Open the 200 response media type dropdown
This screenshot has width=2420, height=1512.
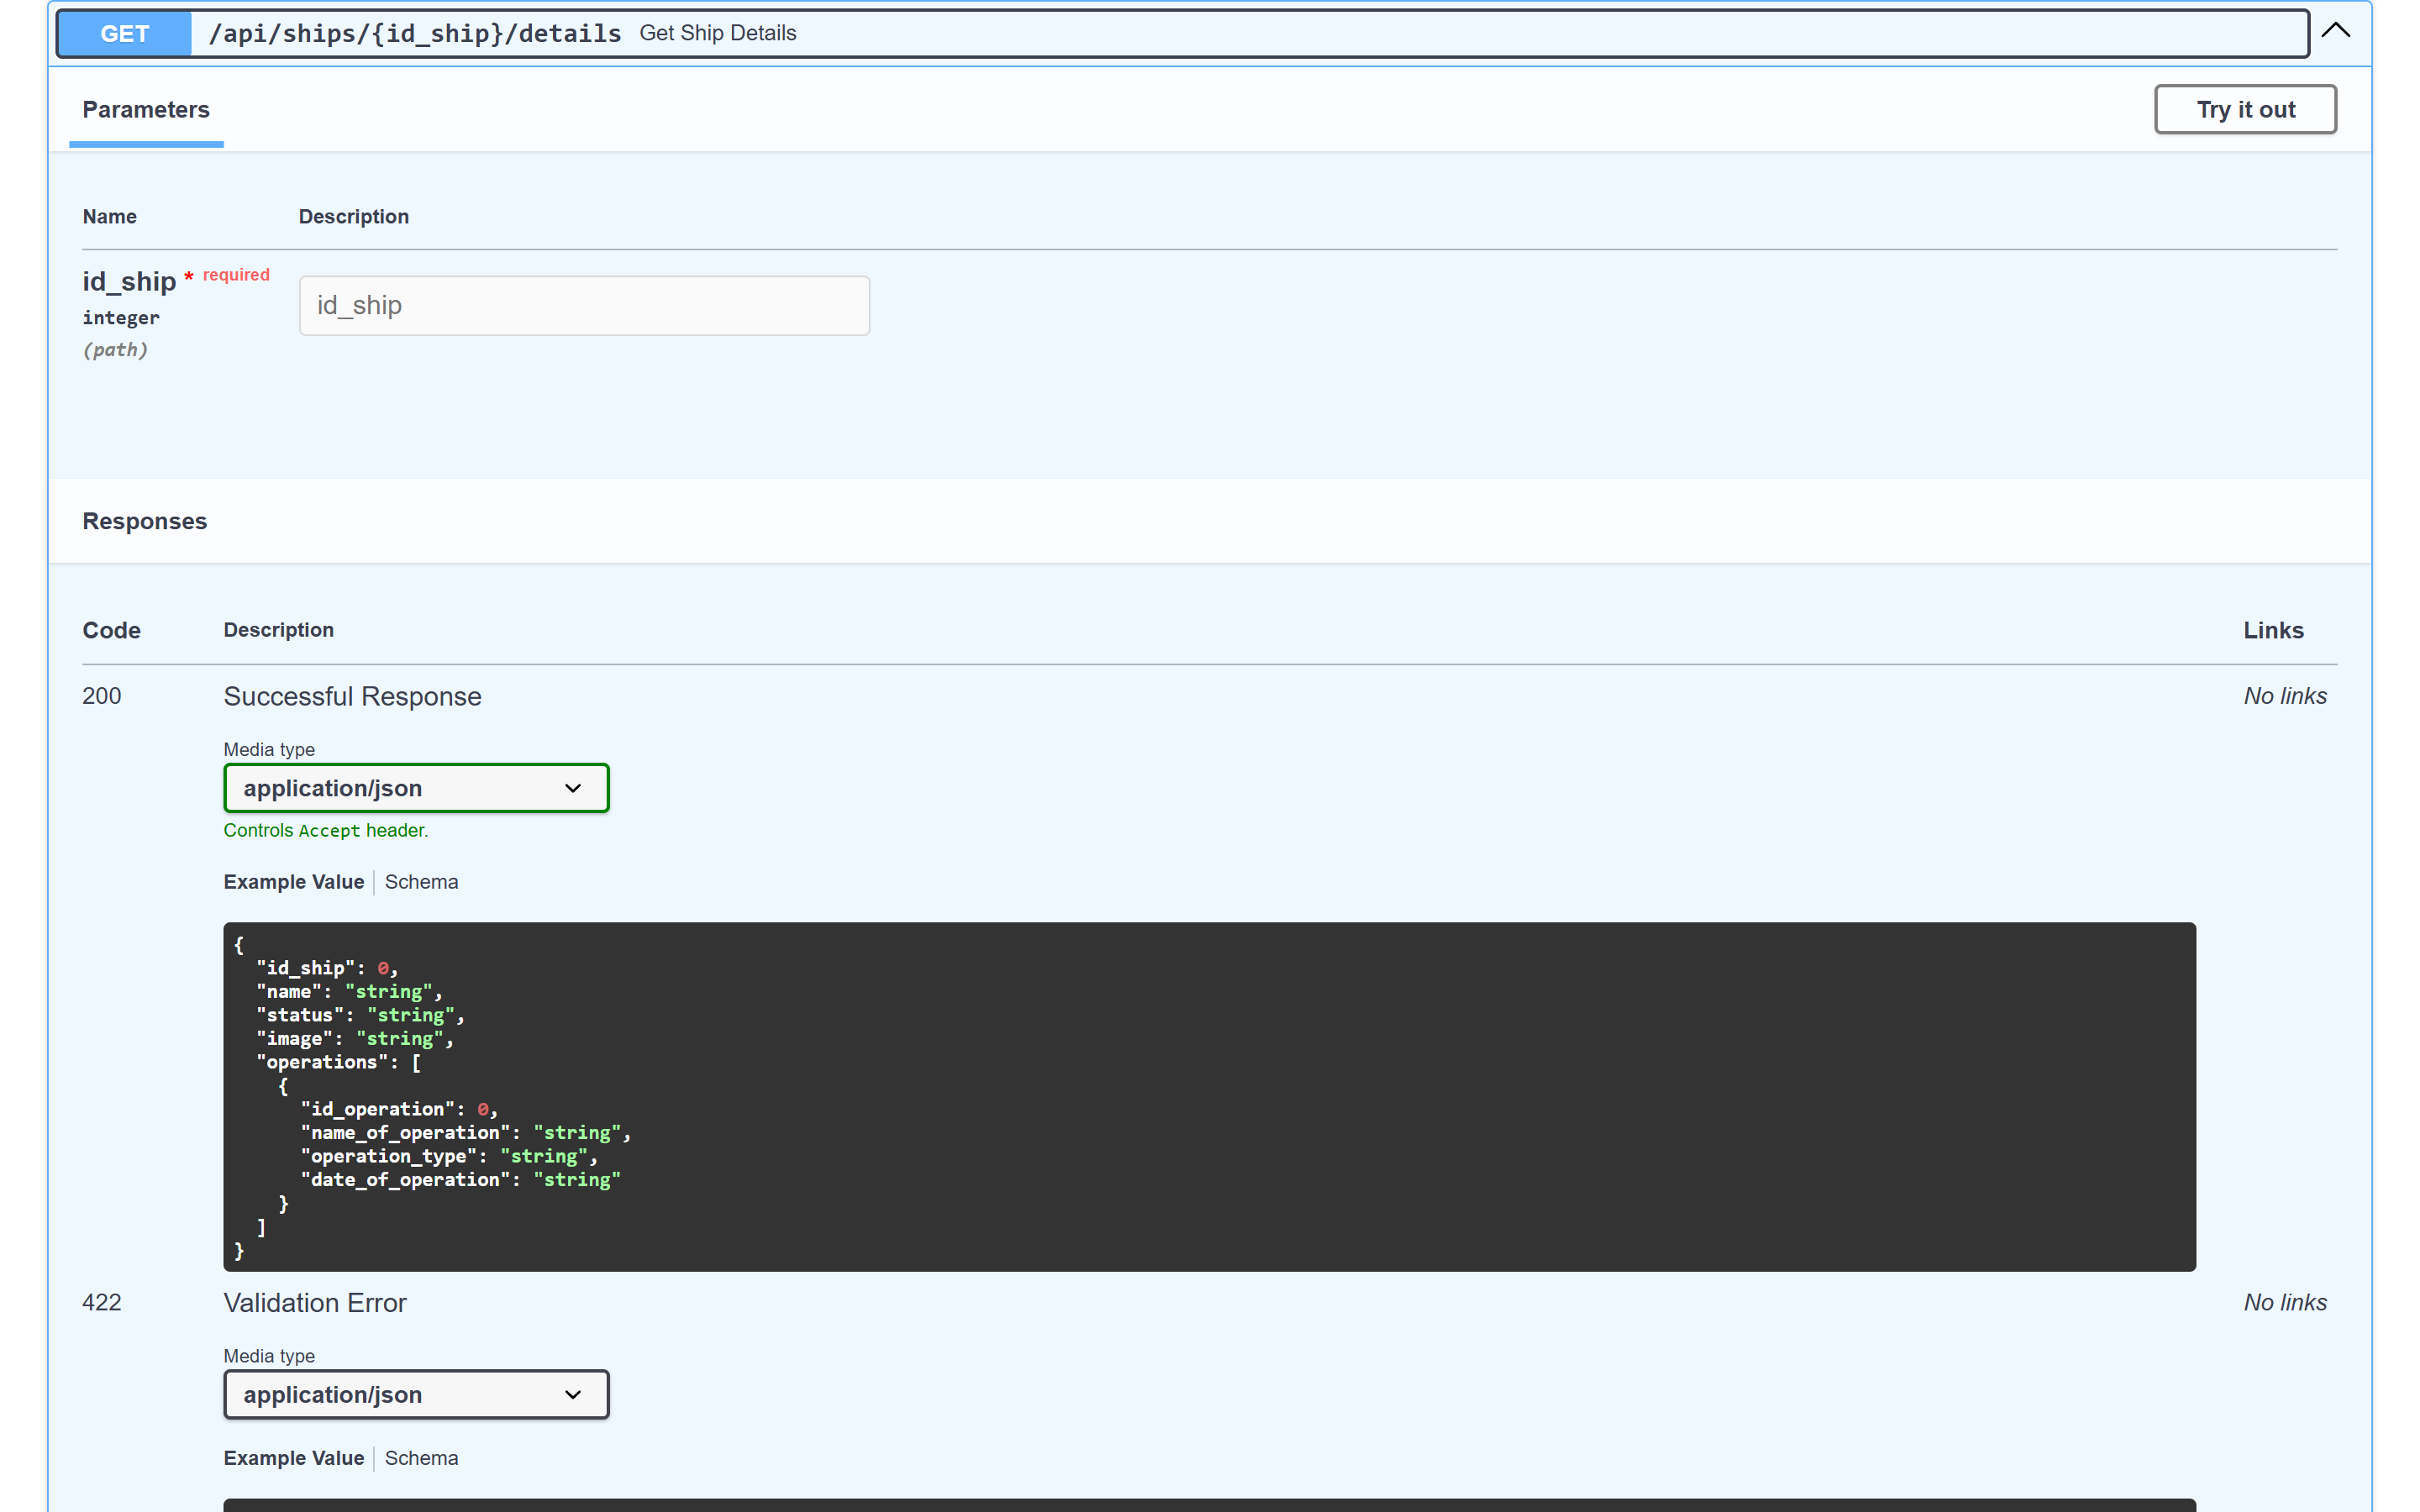tap(416, 788)
